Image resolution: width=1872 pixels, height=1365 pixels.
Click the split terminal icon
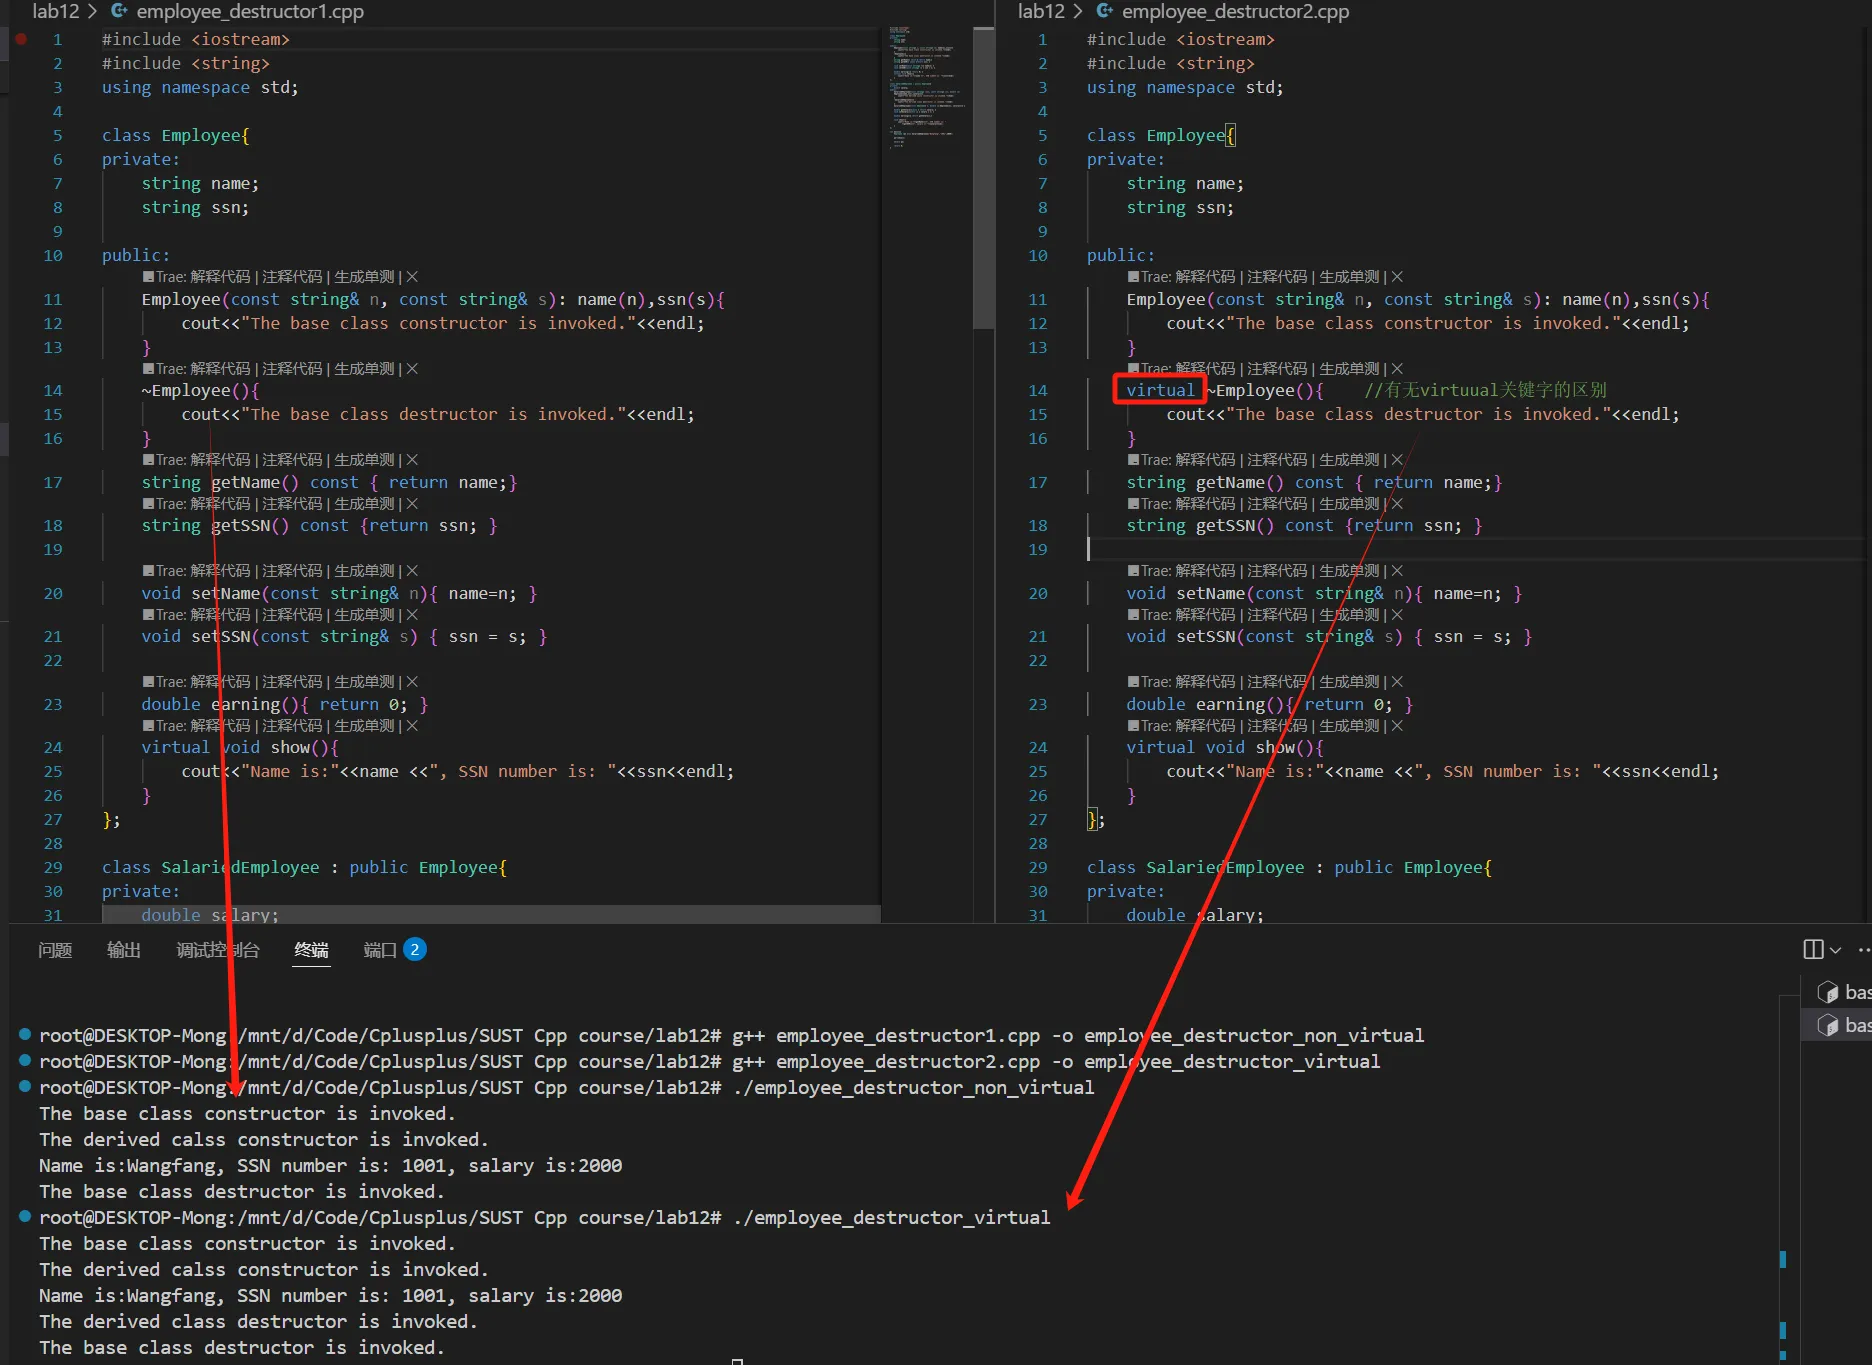[x=1812, y=949]
